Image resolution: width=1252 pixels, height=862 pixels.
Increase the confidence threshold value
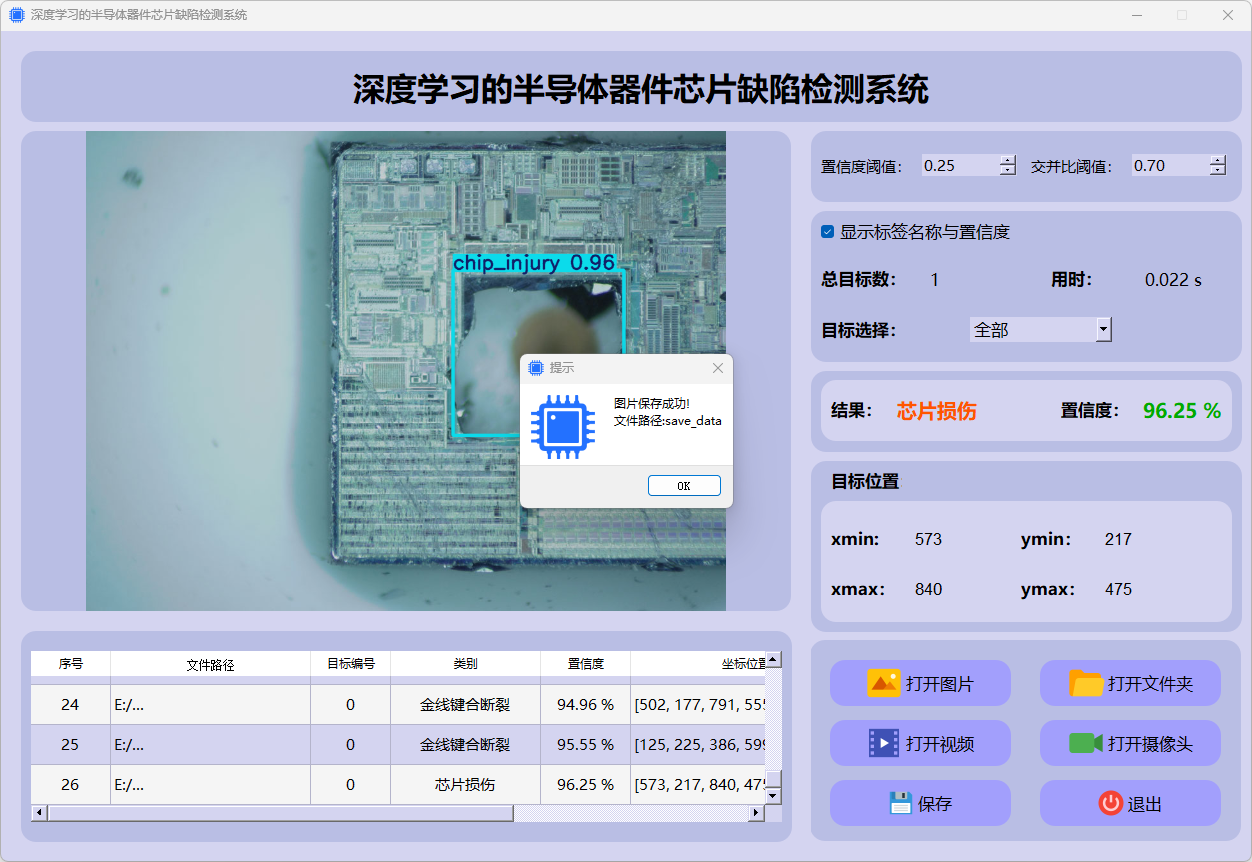[x=1008, y=160]
